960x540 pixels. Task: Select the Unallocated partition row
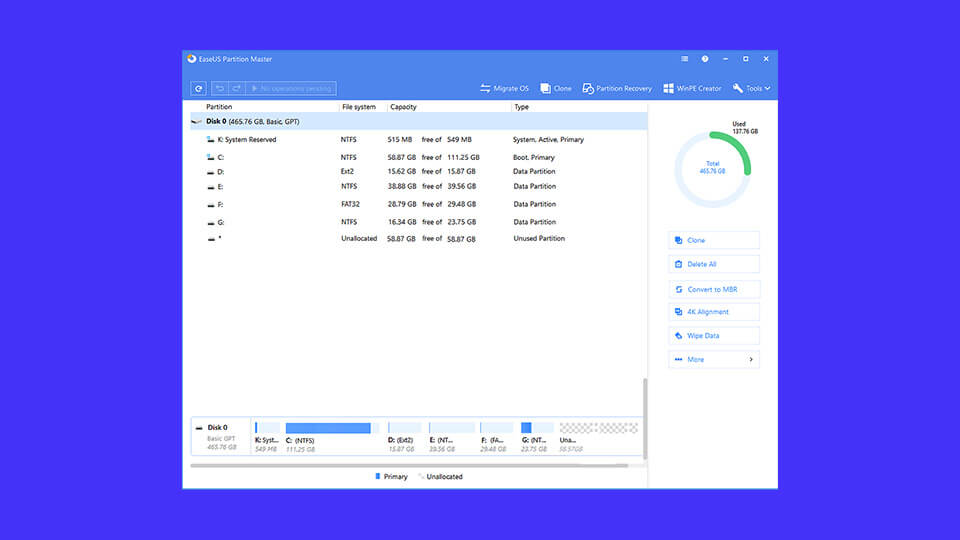419,239
